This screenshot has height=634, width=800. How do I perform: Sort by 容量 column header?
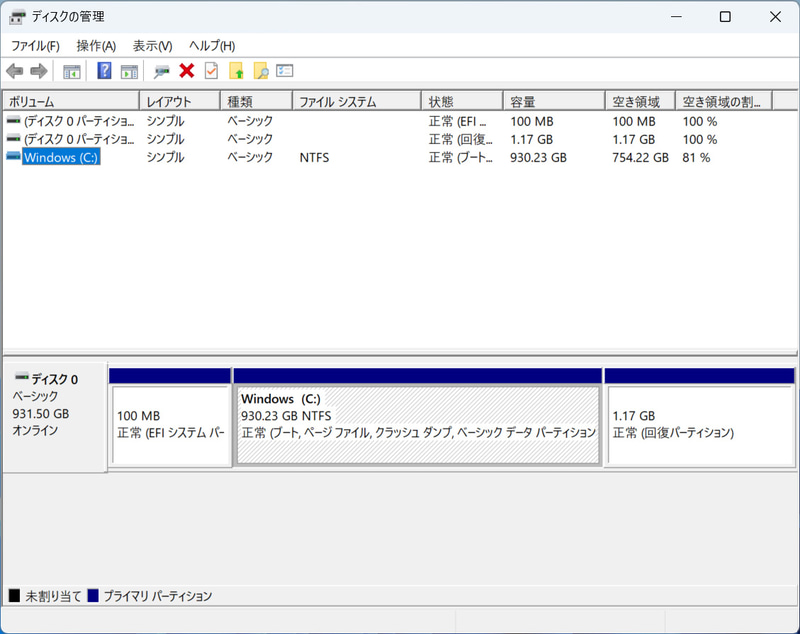tap(554, 102)
